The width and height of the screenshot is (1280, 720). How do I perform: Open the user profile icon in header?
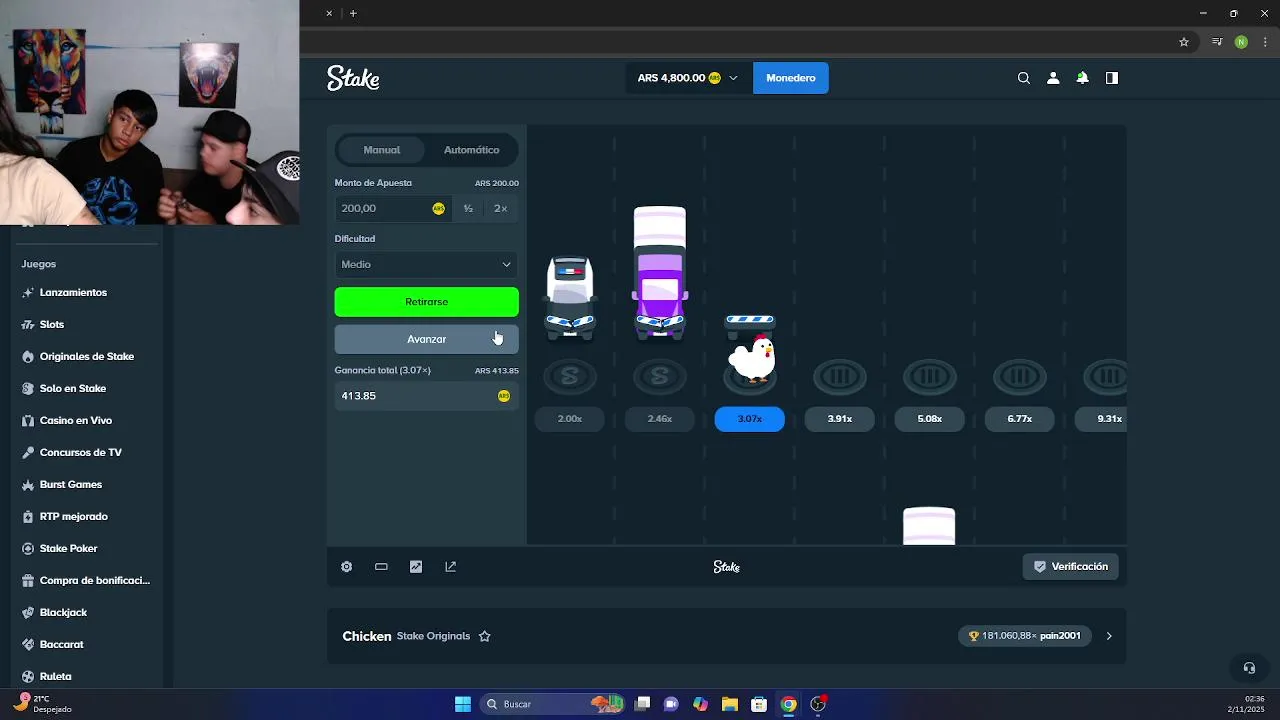1053,78
